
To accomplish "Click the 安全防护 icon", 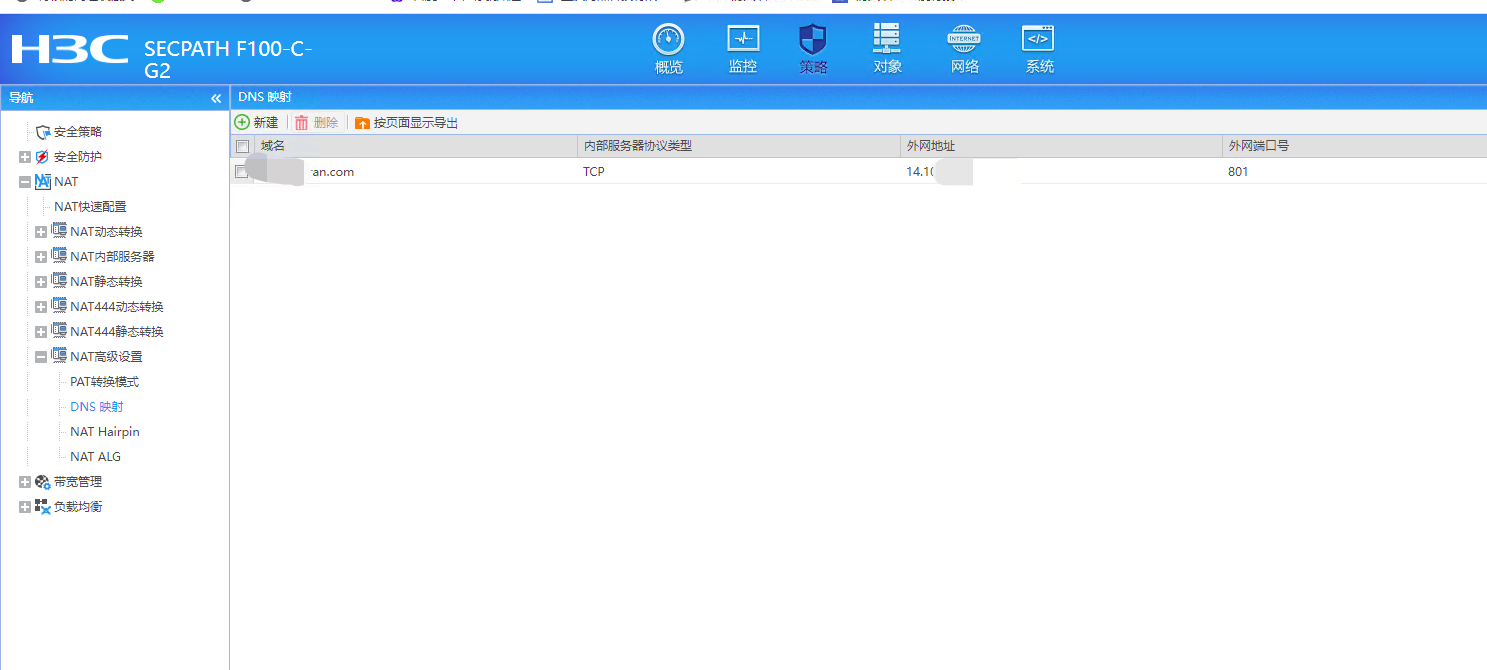I will pyautogui.click(x=42, y=157).
